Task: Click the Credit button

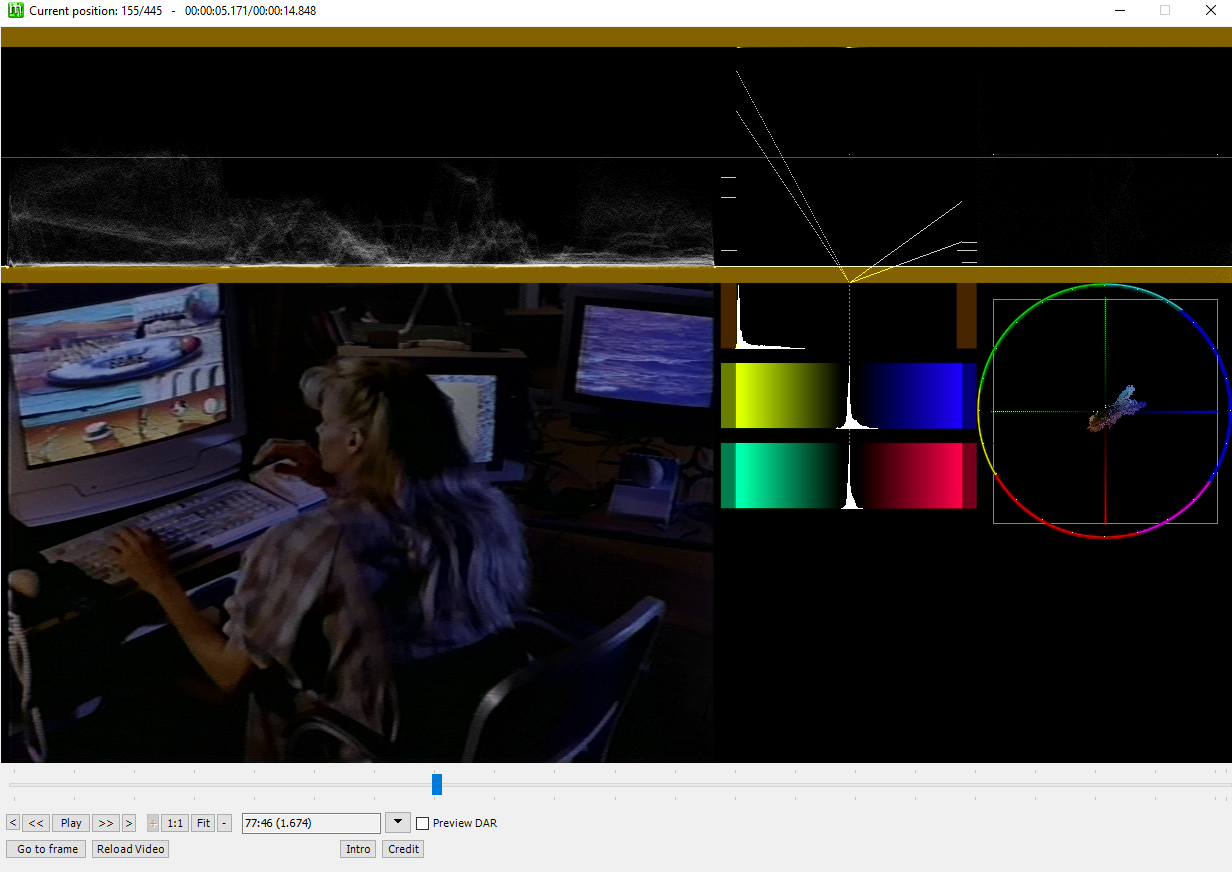Action: 403,849
